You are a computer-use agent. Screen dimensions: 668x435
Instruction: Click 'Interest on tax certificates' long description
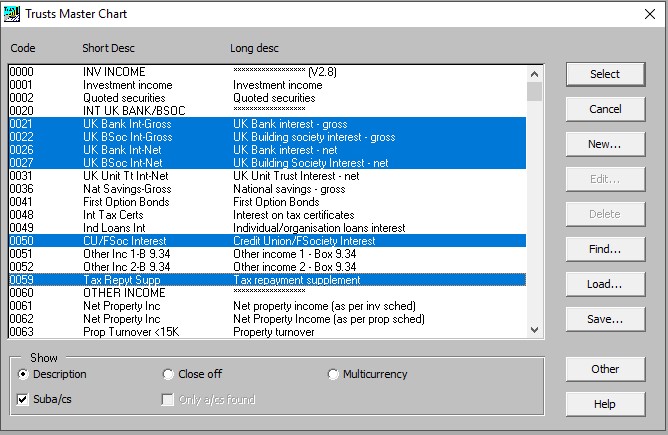[x=294, y=215]
